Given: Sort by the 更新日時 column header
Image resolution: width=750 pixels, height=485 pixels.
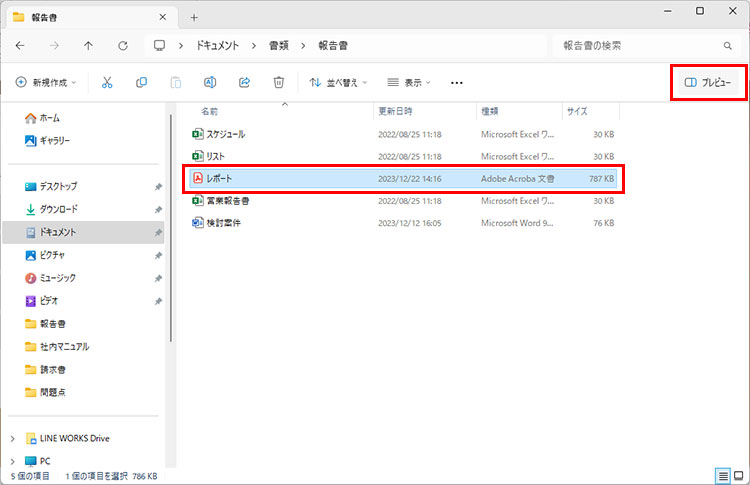Looking at the screenshot, I should [x=394, y=111].
